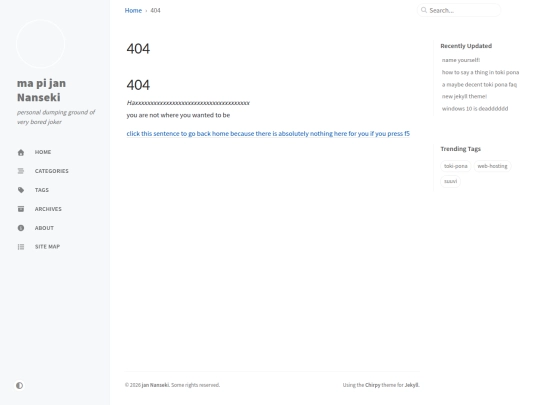Select the suwi trending tag
Viewport: 540px width, 405px height.
click(450, 181)
